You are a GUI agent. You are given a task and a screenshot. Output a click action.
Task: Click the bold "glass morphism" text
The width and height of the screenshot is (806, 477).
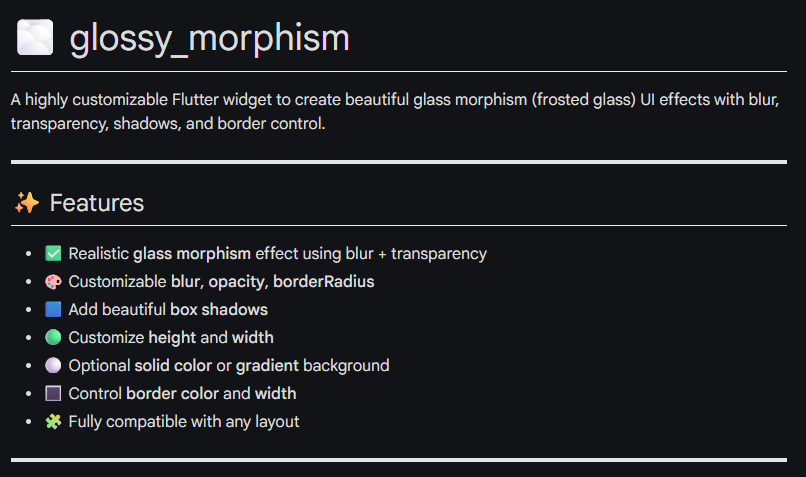[x=192, y=254]
